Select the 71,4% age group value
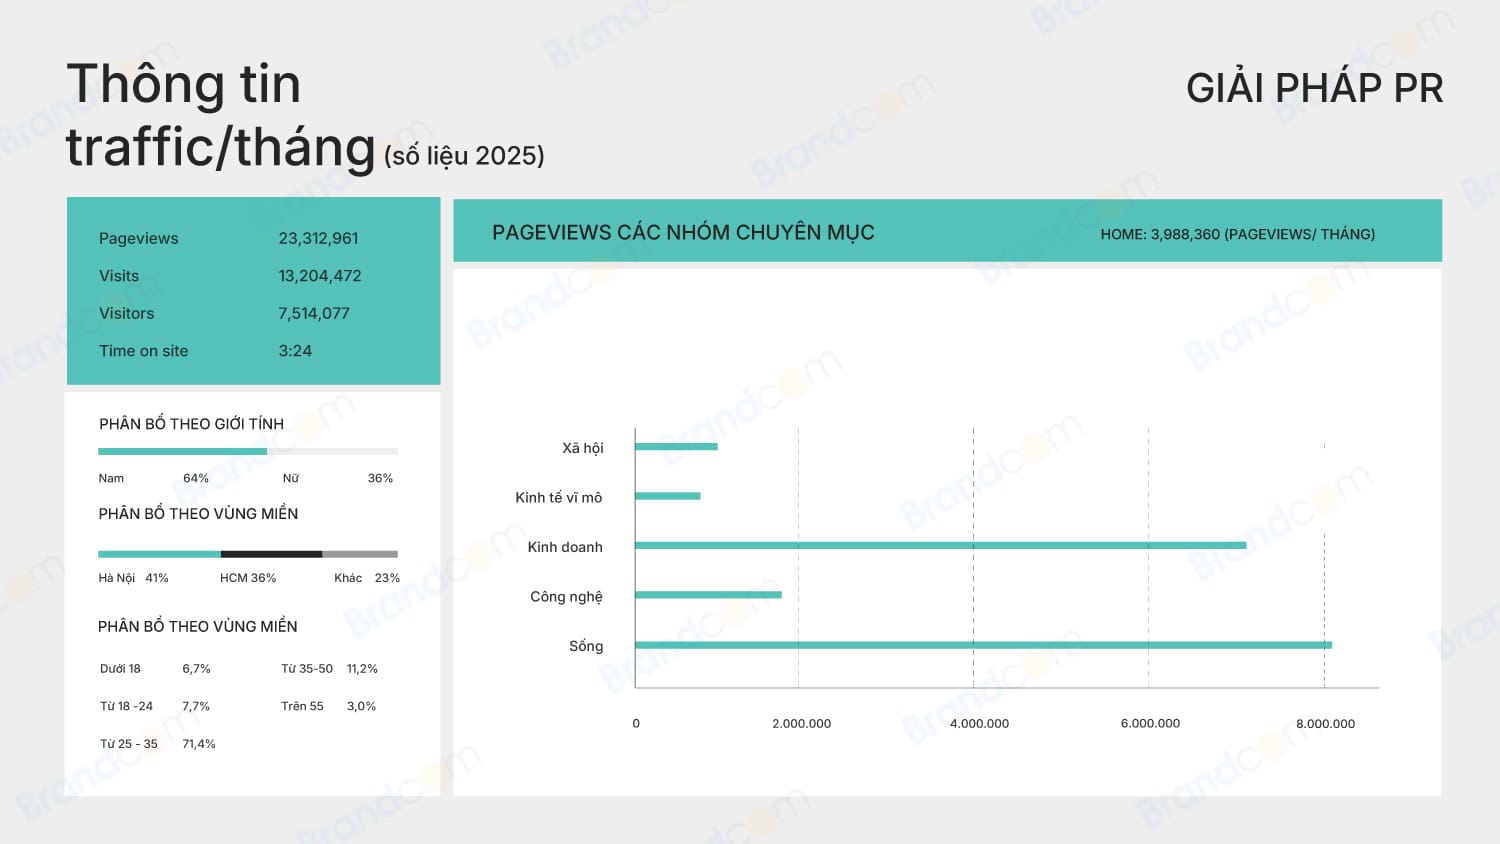Screen dimensions: 1500x844 click(x=199, y=744)
